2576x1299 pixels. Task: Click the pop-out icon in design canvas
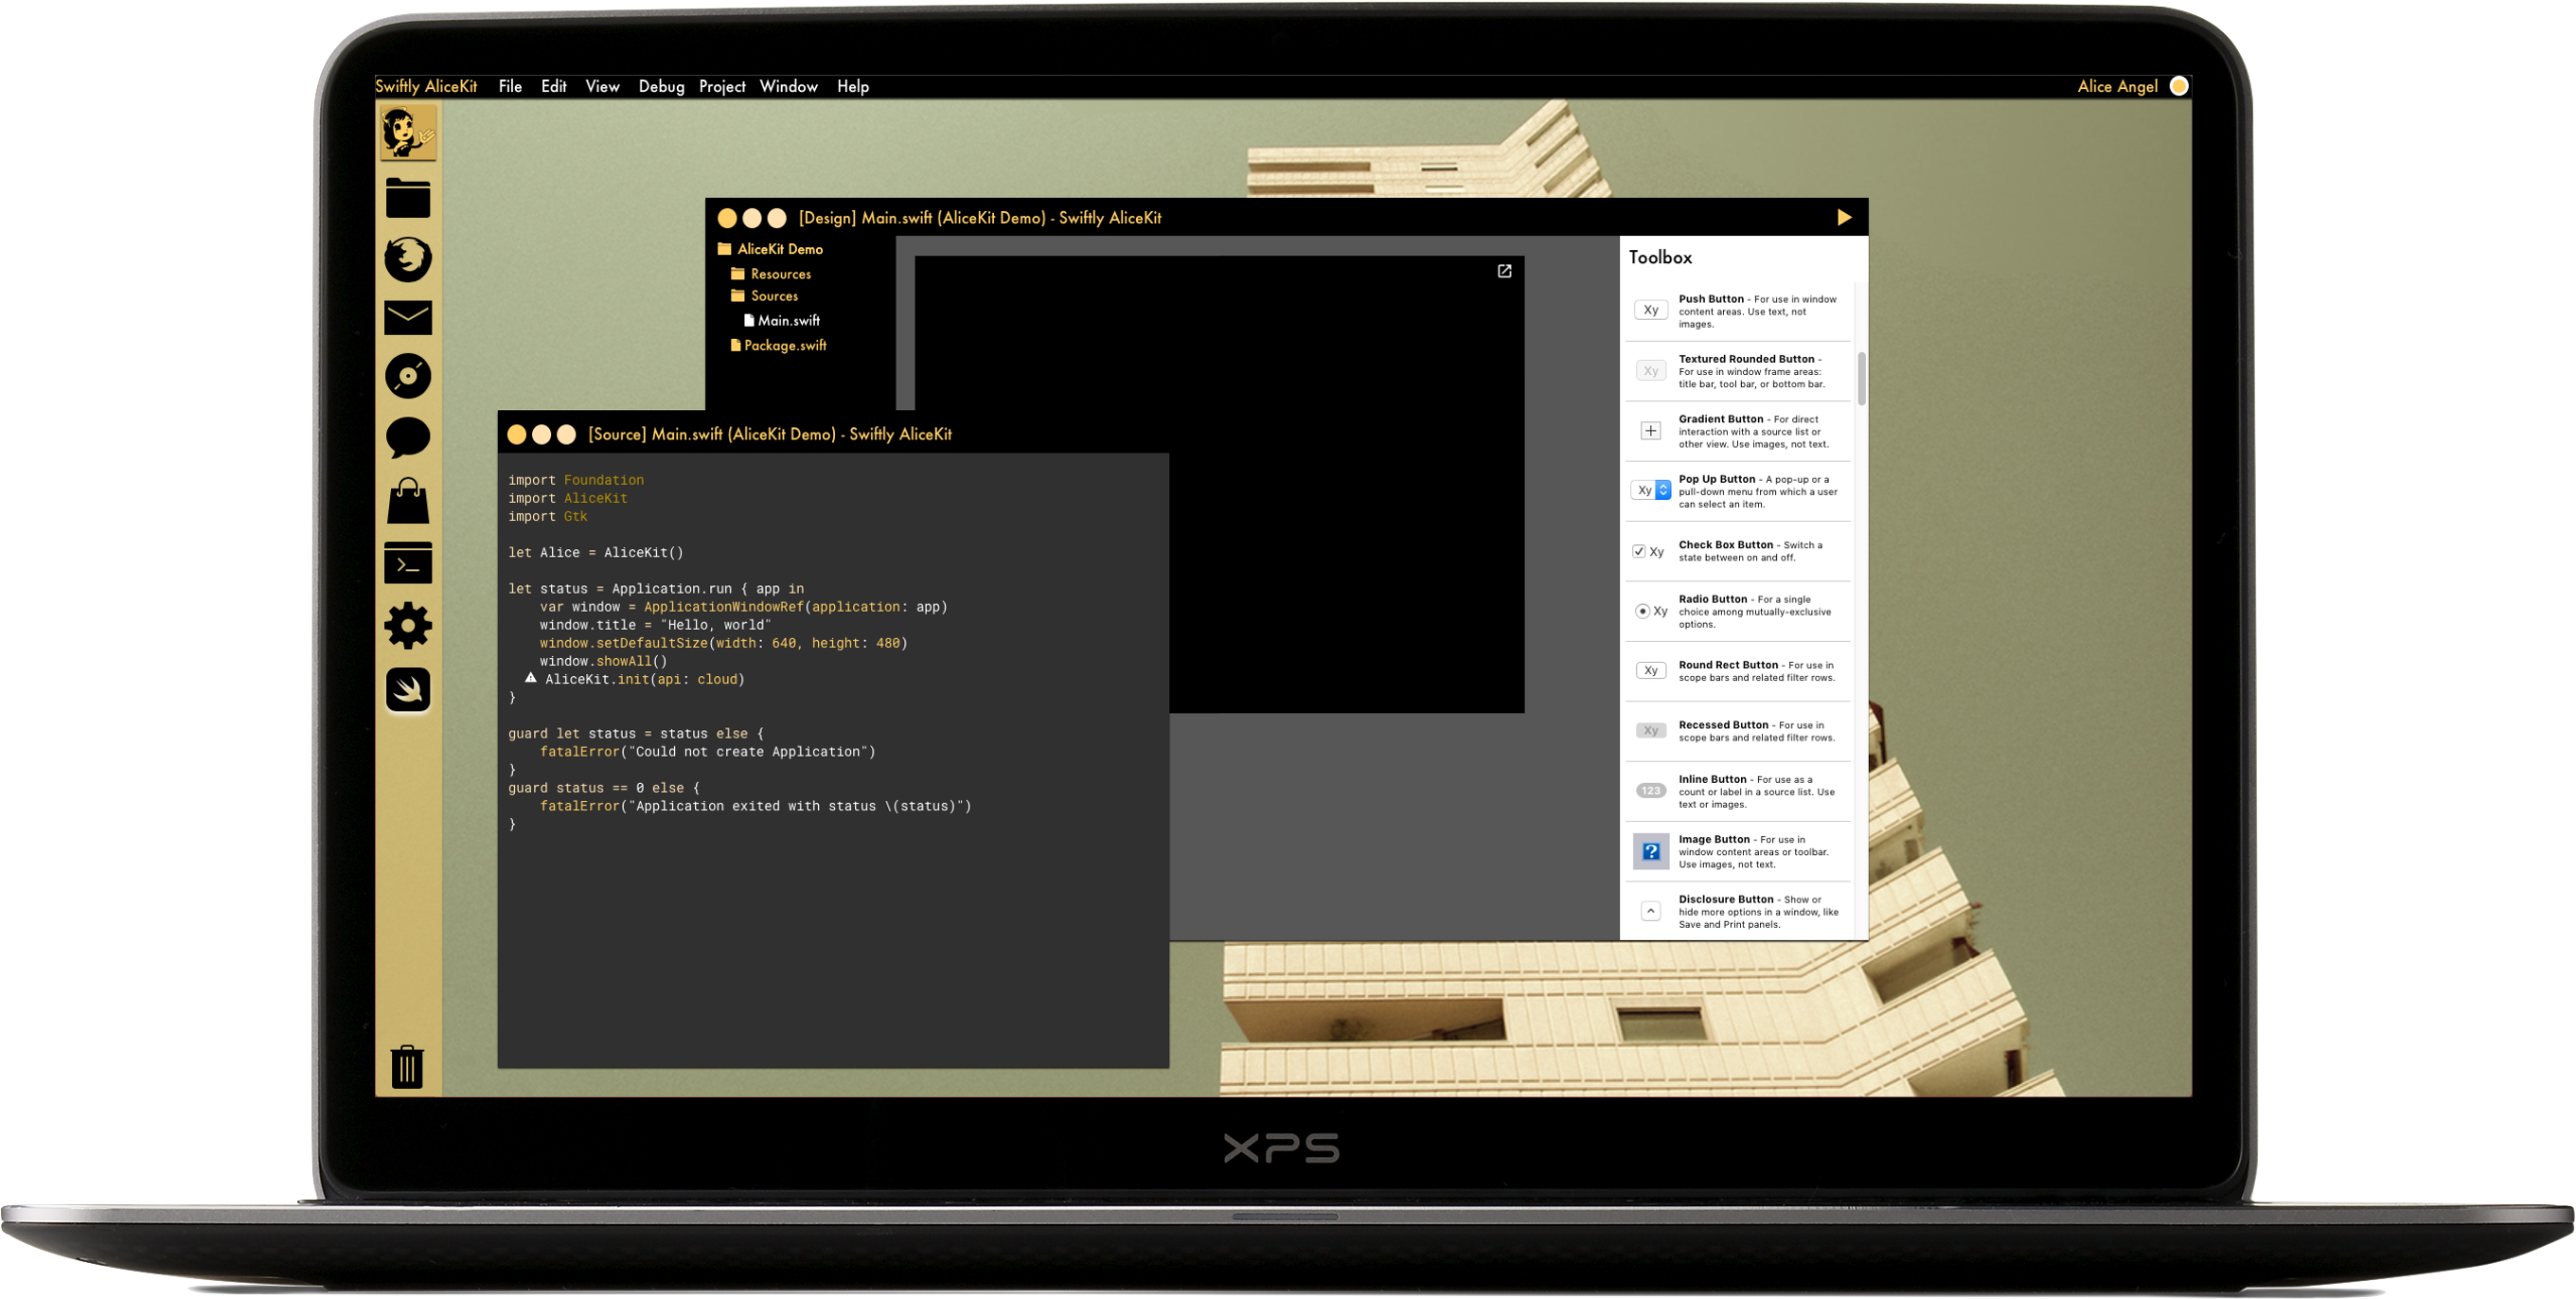1504,271
